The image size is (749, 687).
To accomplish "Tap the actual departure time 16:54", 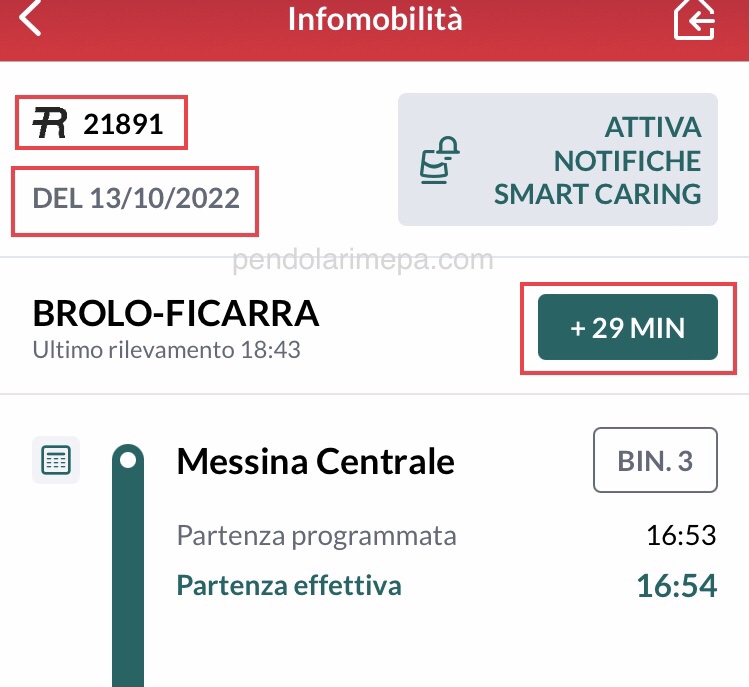I will point(677,586).
